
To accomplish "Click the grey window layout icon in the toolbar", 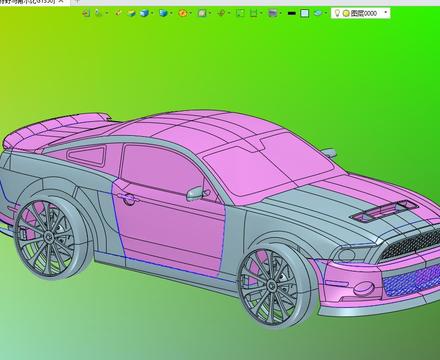I will click(x=273, y=13).
